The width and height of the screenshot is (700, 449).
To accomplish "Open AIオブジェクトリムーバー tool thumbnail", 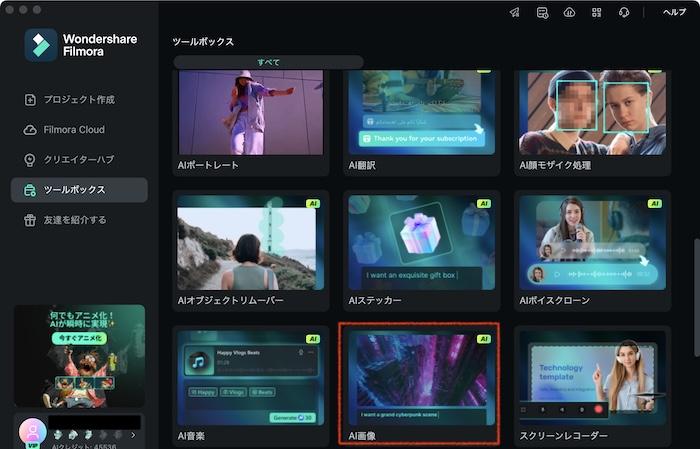I will (x=250, y=243).
